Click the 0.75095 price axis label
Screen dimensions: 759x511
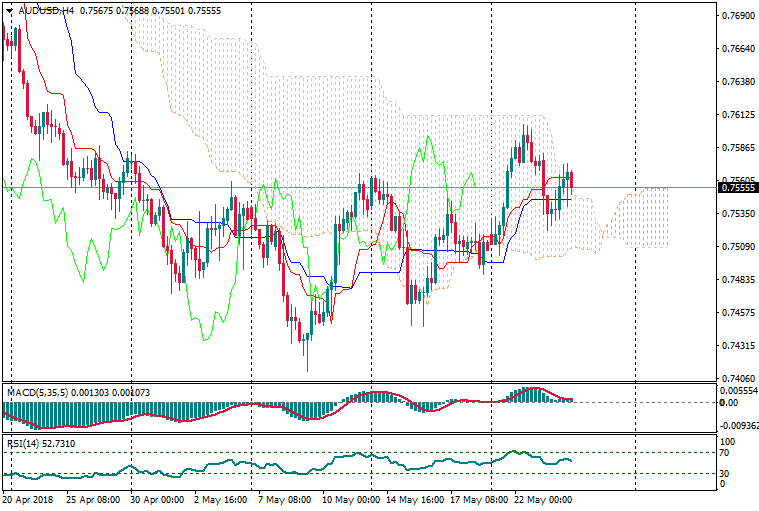pyautogui.click(x=736, y=247)
